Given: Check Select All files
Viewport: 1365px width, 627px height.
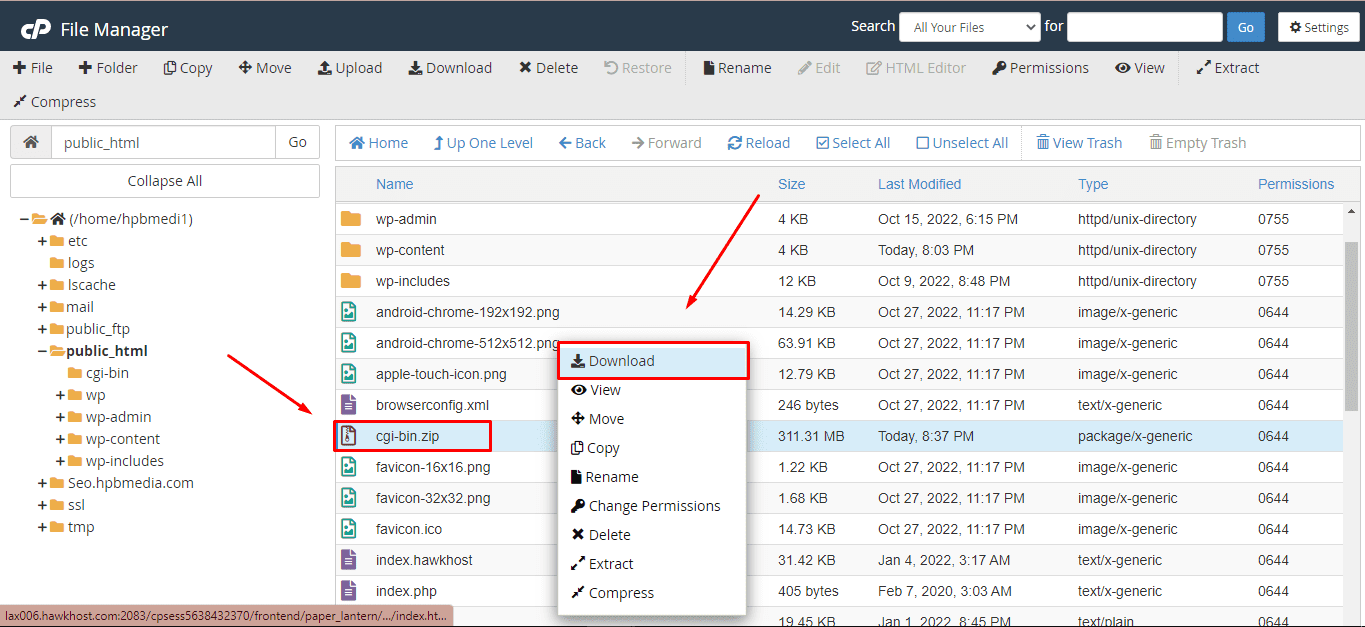Looking at the screenshot, I should pos(823,143).
